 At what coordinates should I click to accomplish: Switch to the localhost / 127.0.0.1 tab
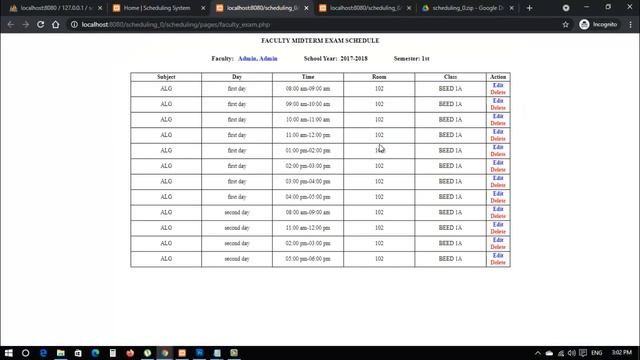click(56, 8)
